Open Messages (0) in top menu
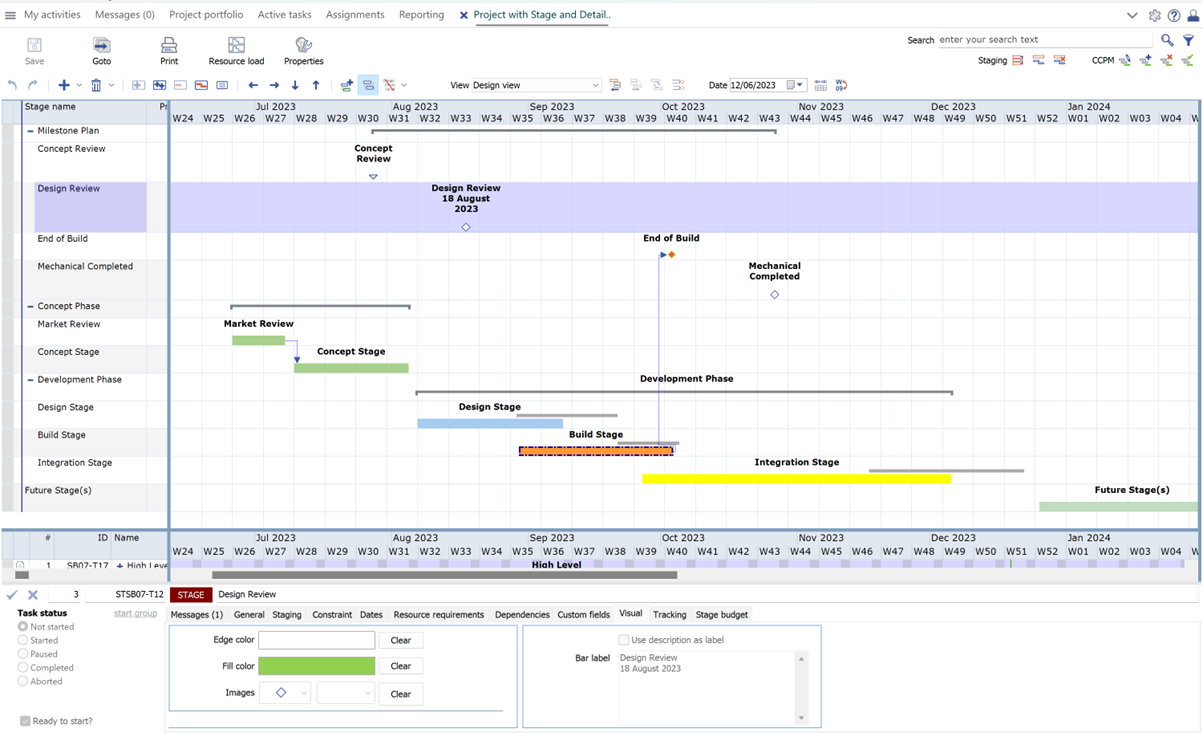 pyautogui.click(x=125, y=15)
